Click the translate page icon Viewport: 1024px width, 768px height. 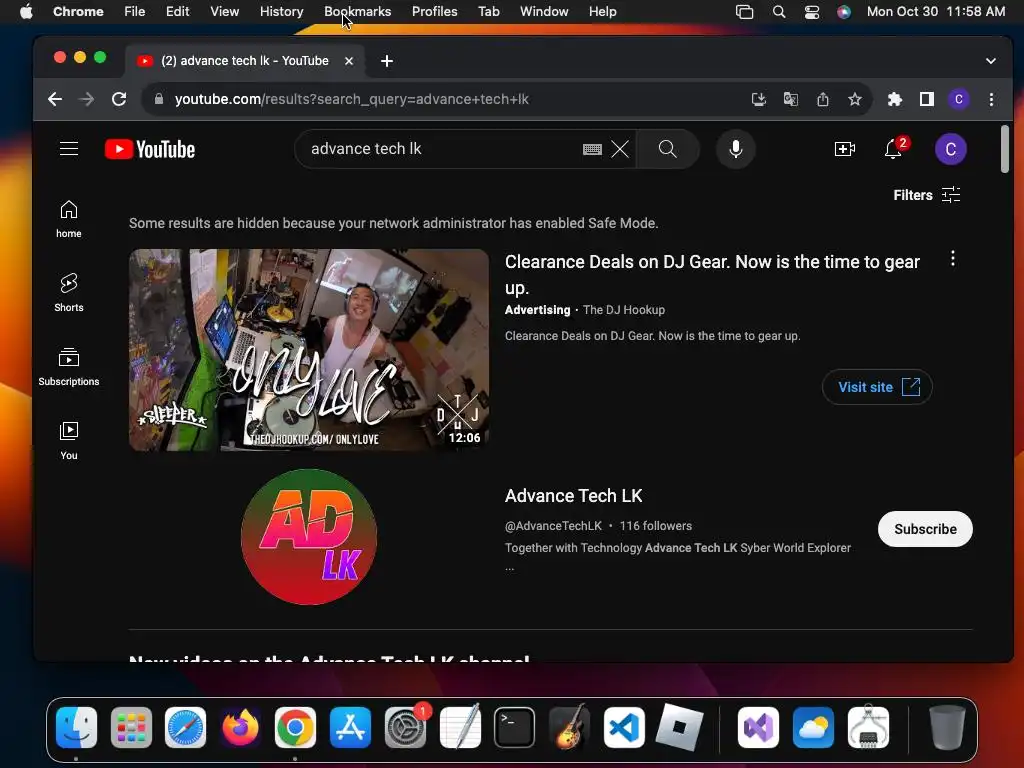pos(790,99)
